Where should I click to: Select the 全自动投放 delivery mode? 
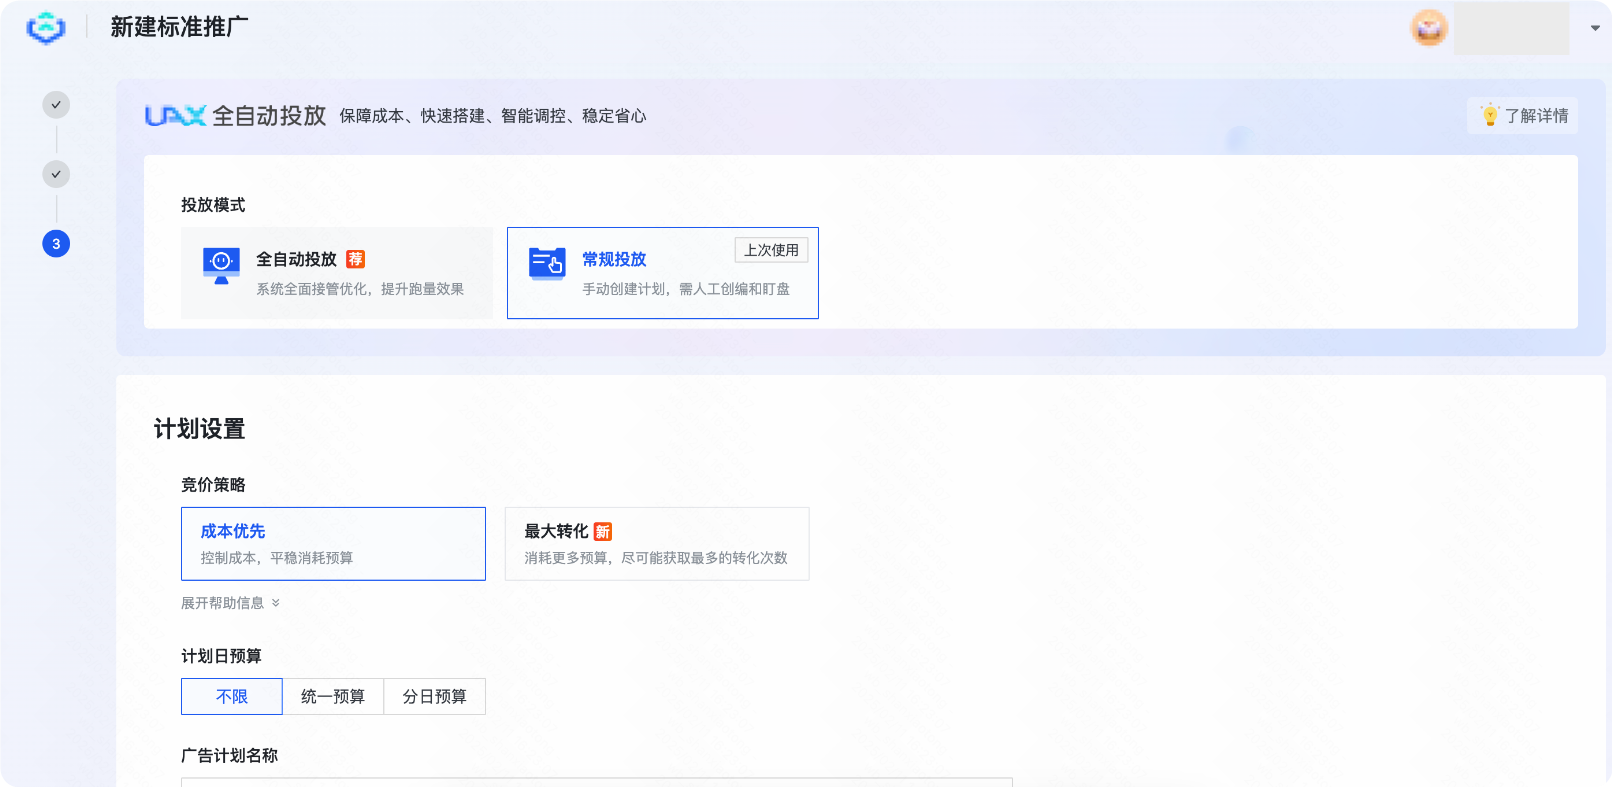pyautogui.click(x=337, y=273)
